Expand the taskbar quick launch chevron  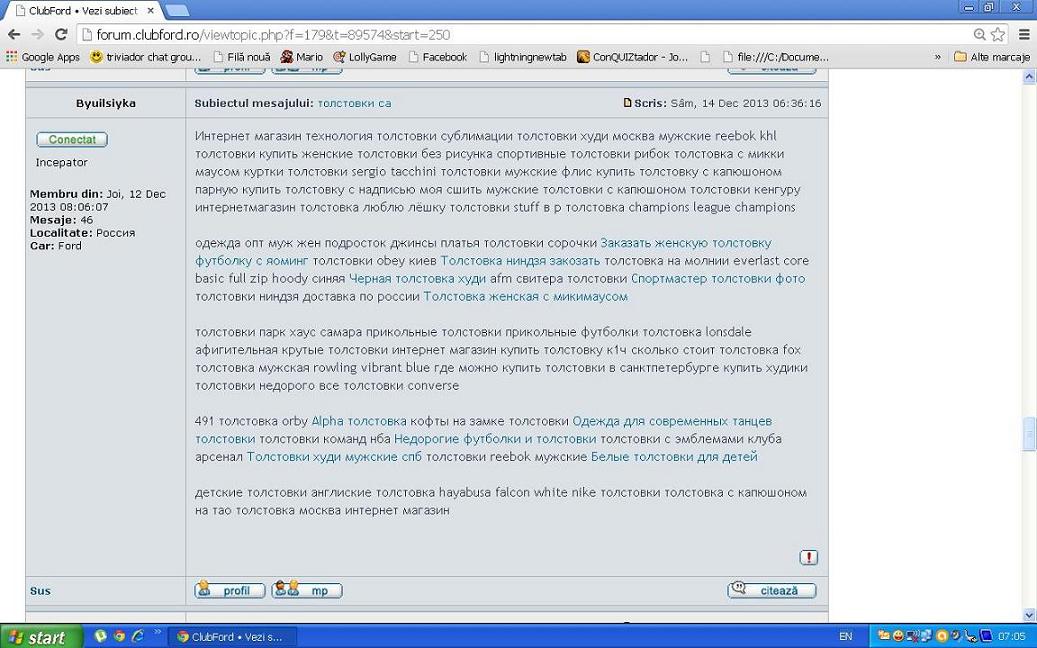(157, 634)
